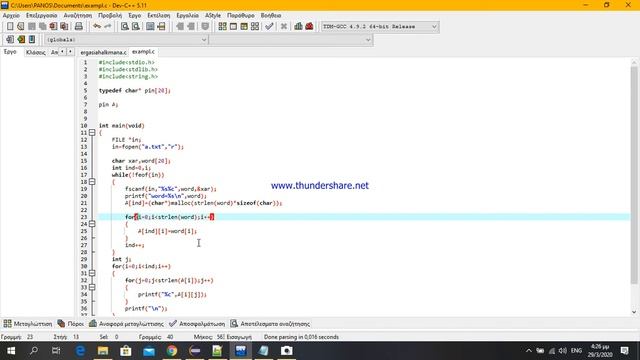640x360 pixels.
Task: Compile and run toolbar icon
Action: 244,27
